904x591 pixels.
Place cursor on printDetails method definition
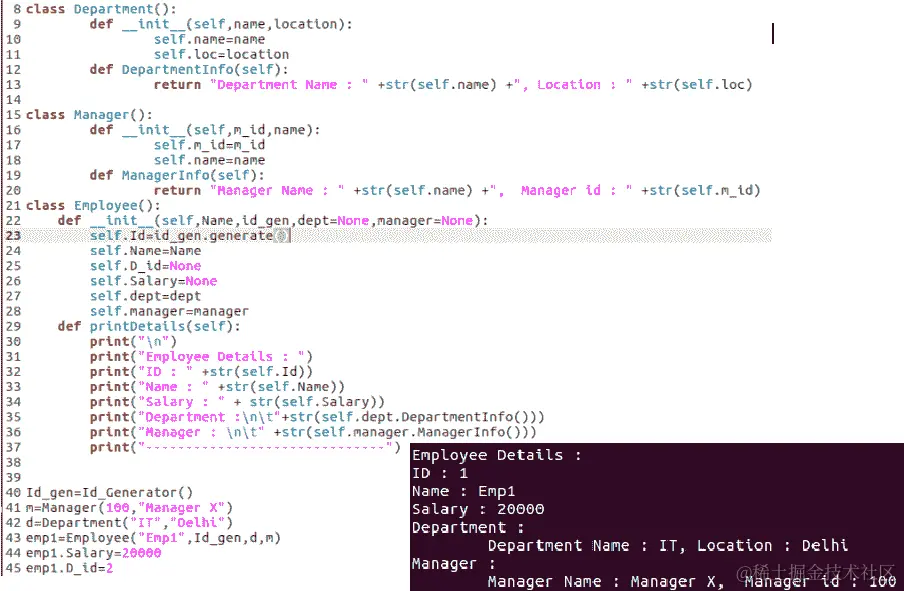coord(149,326)
